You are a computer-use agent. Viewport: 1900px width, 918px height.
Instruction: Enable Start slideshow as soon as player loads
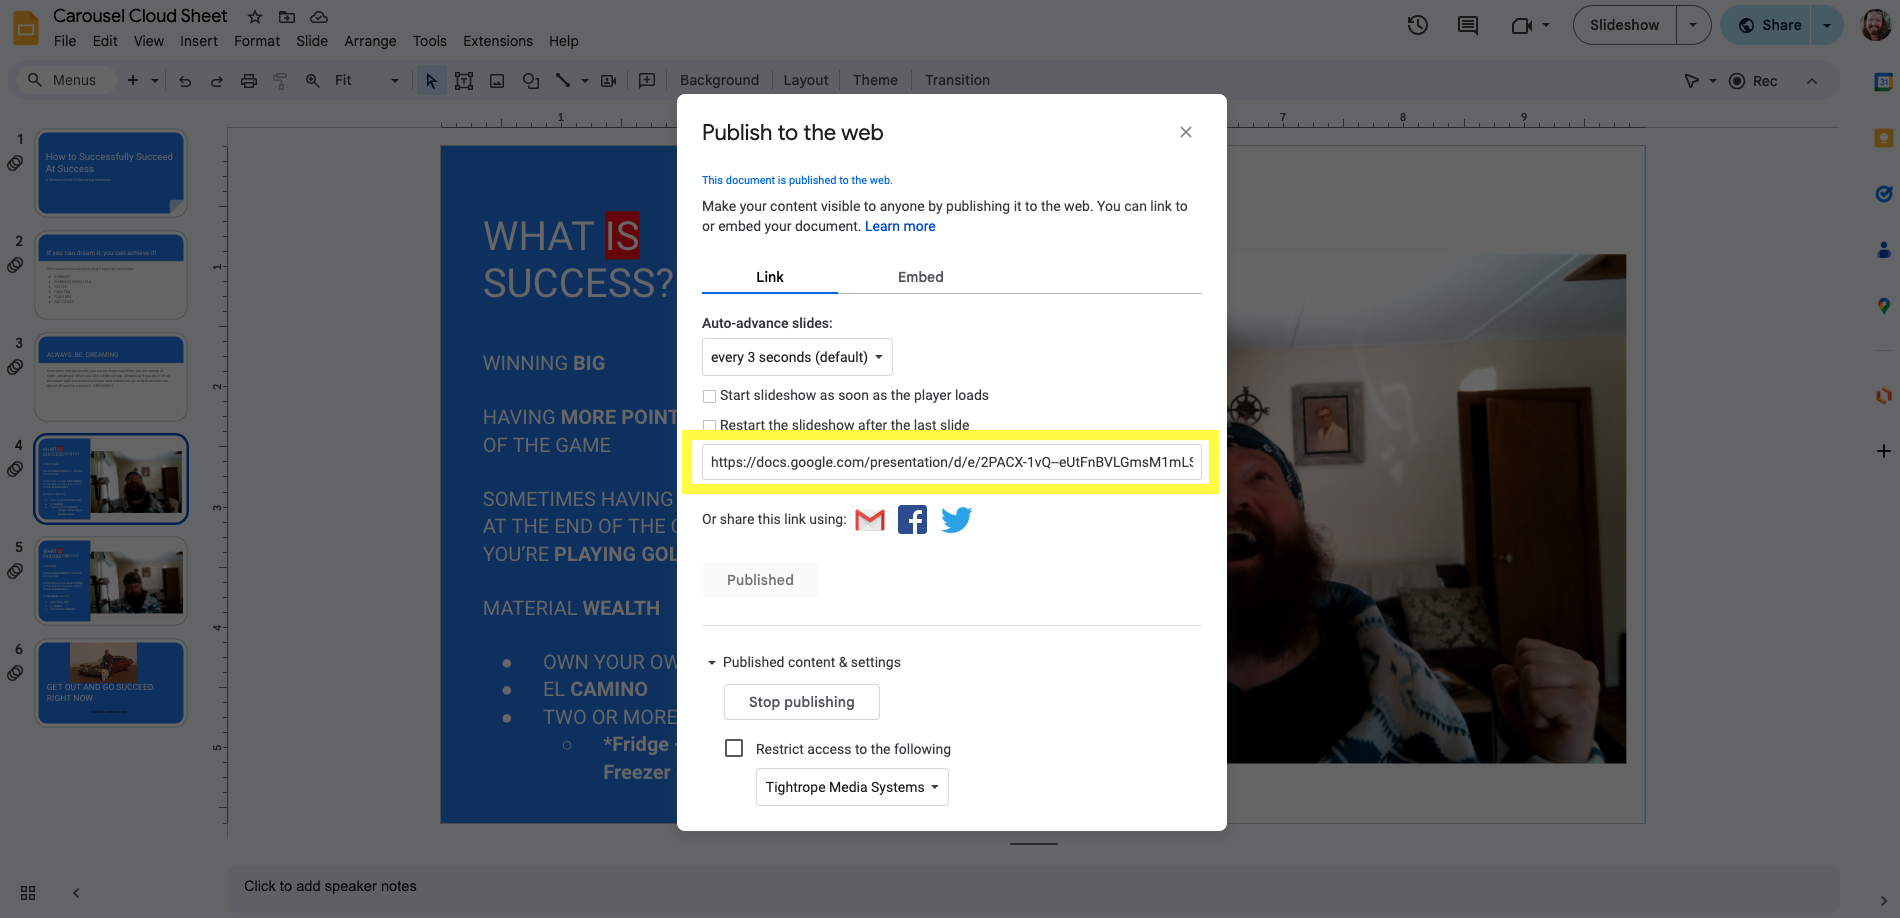[x=709, y=396]
